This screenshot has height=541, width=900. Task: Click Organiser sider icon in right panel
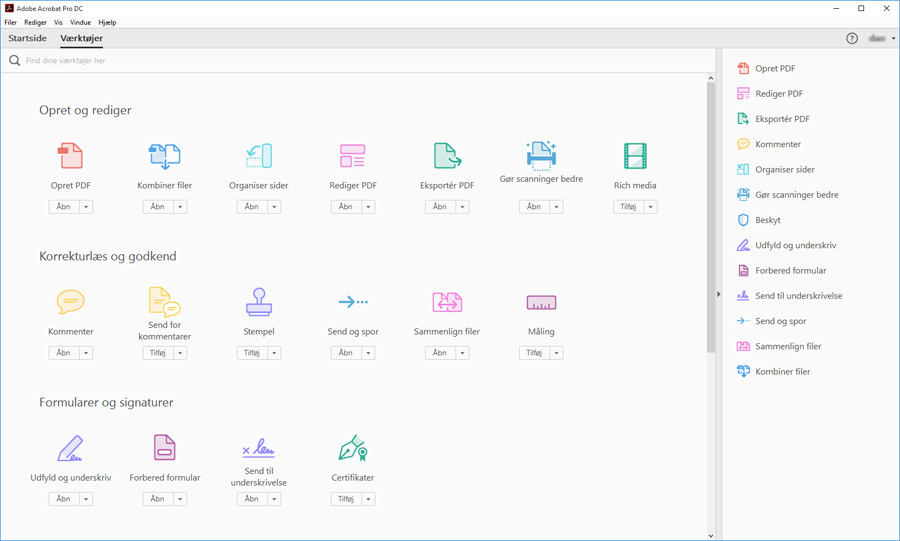(x=743, y=169)
